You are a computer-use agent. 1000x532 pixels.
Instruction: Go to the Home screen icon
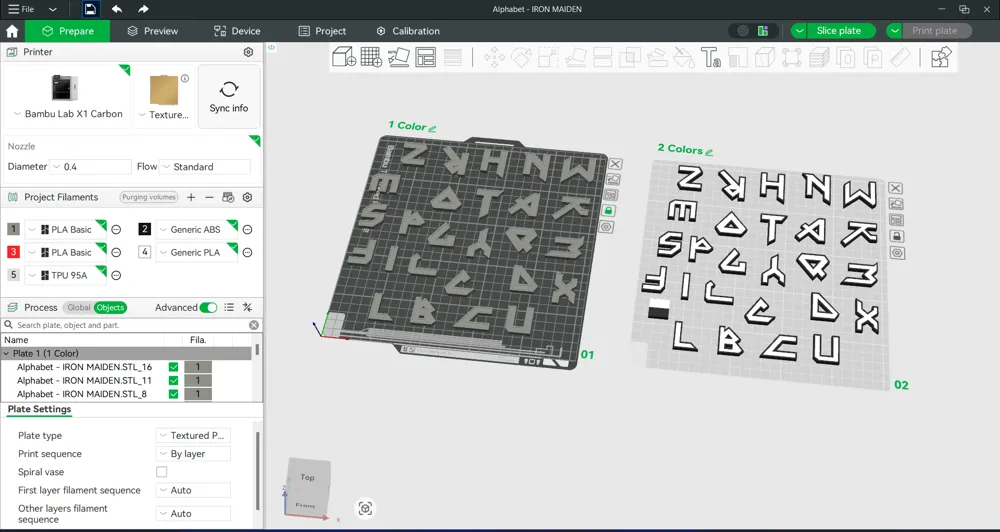pyautogui.click(x=11, y=31)
